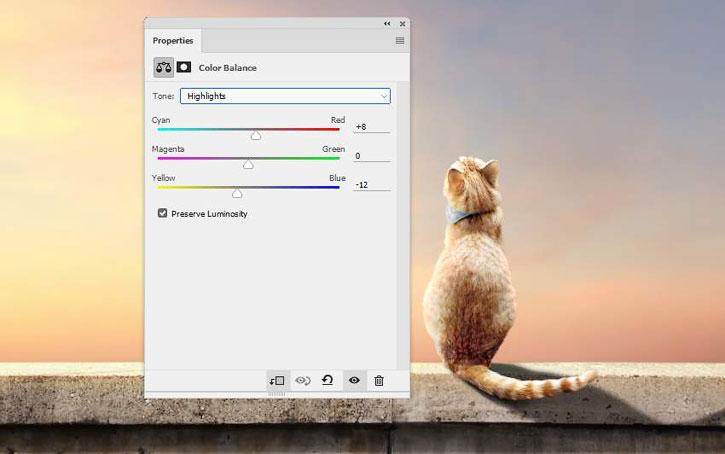Click the Magenta-Green value field 0
The width and height of the screenshot is (725, 454).
(372, 156)
